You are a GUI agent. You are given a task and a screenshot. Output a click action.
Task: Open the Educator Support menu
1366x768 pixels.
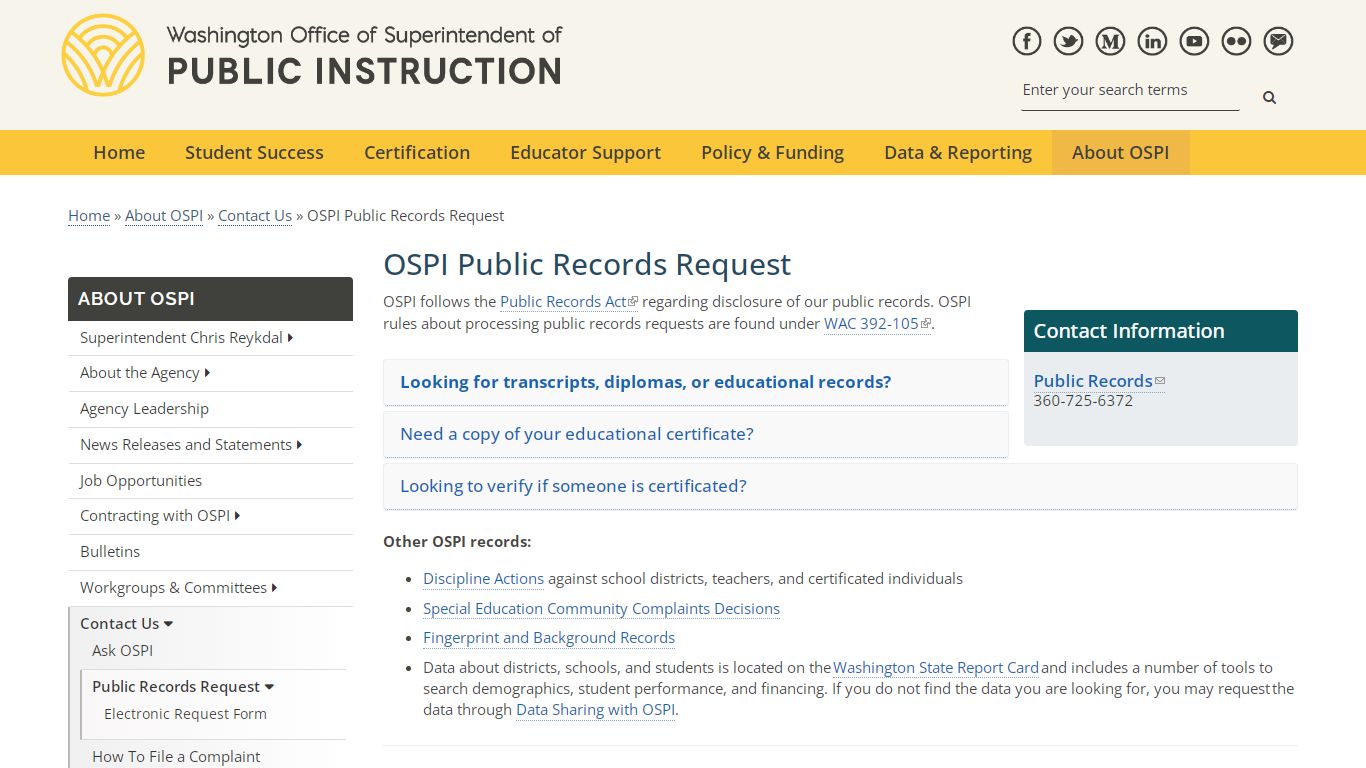tap(585, 152)
